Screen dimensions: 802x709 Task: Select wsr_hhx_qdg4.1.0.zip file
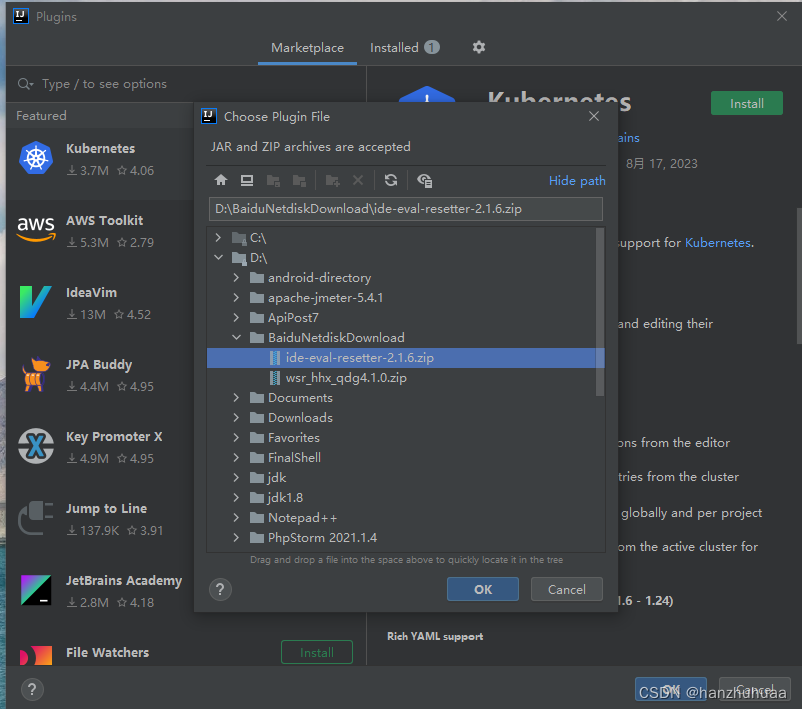tap(406, 378)
